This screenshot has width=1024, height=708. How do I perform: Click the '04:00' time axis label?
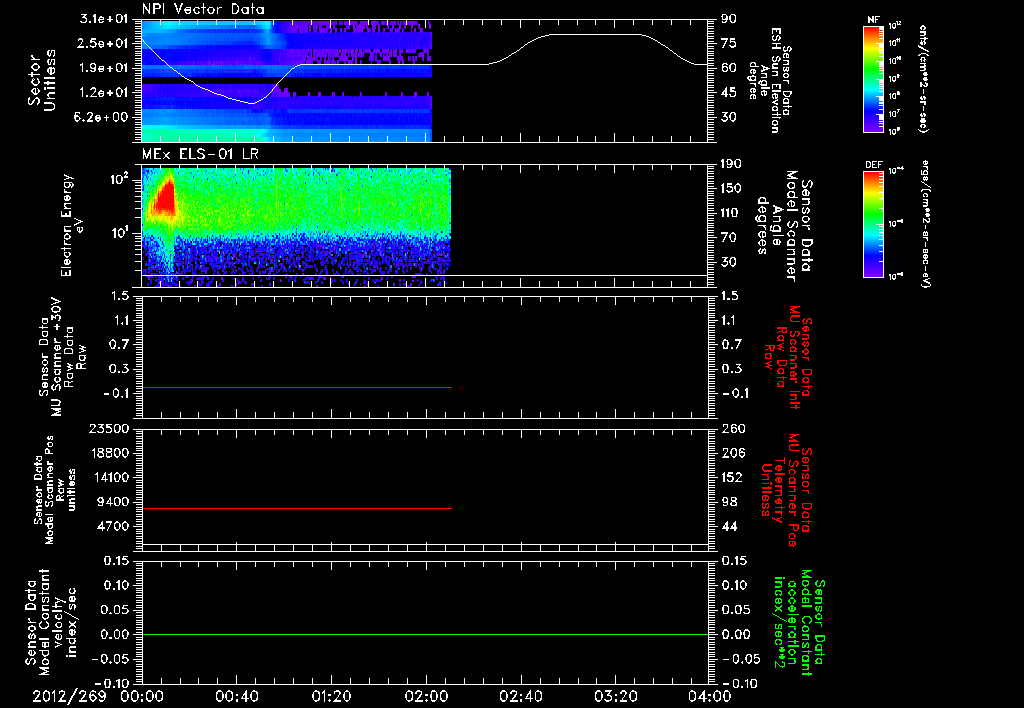709,696
